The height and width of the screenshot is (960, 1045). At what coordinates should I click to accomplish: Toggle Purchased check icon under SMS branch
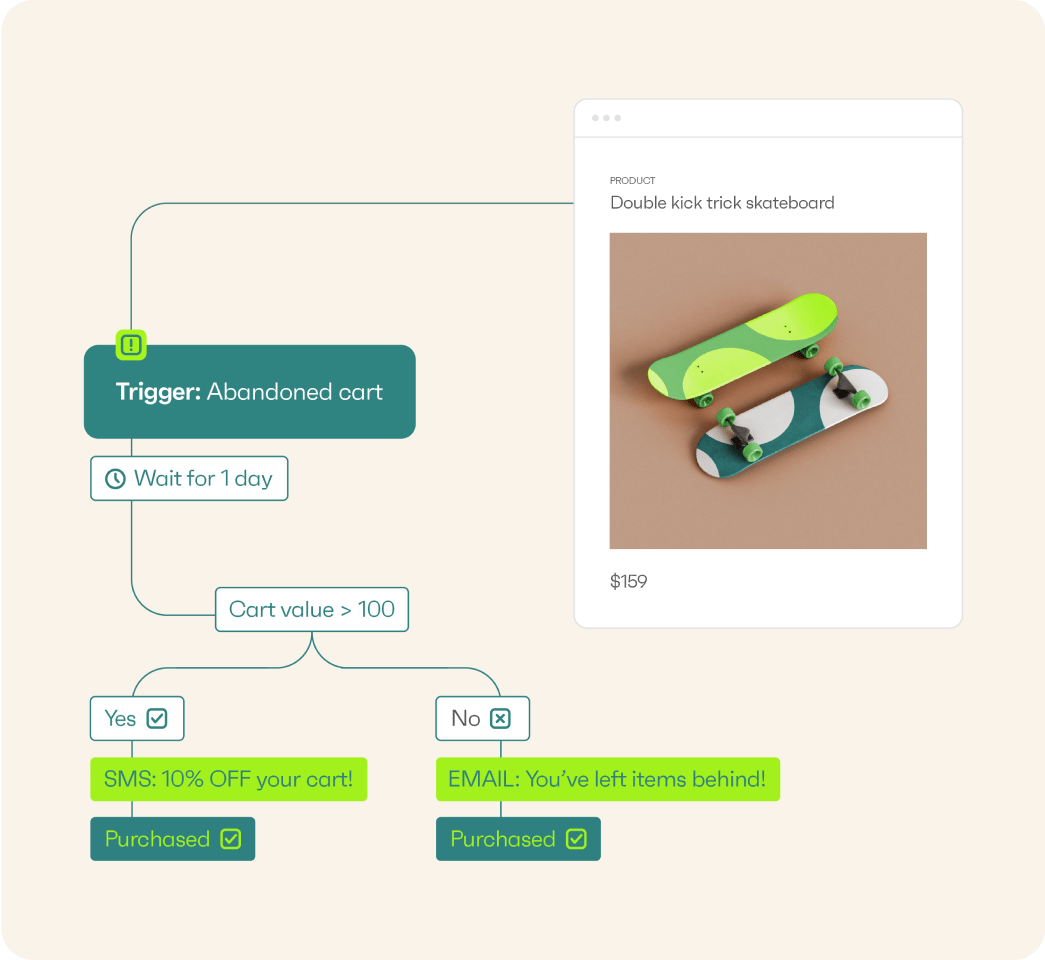231,839
